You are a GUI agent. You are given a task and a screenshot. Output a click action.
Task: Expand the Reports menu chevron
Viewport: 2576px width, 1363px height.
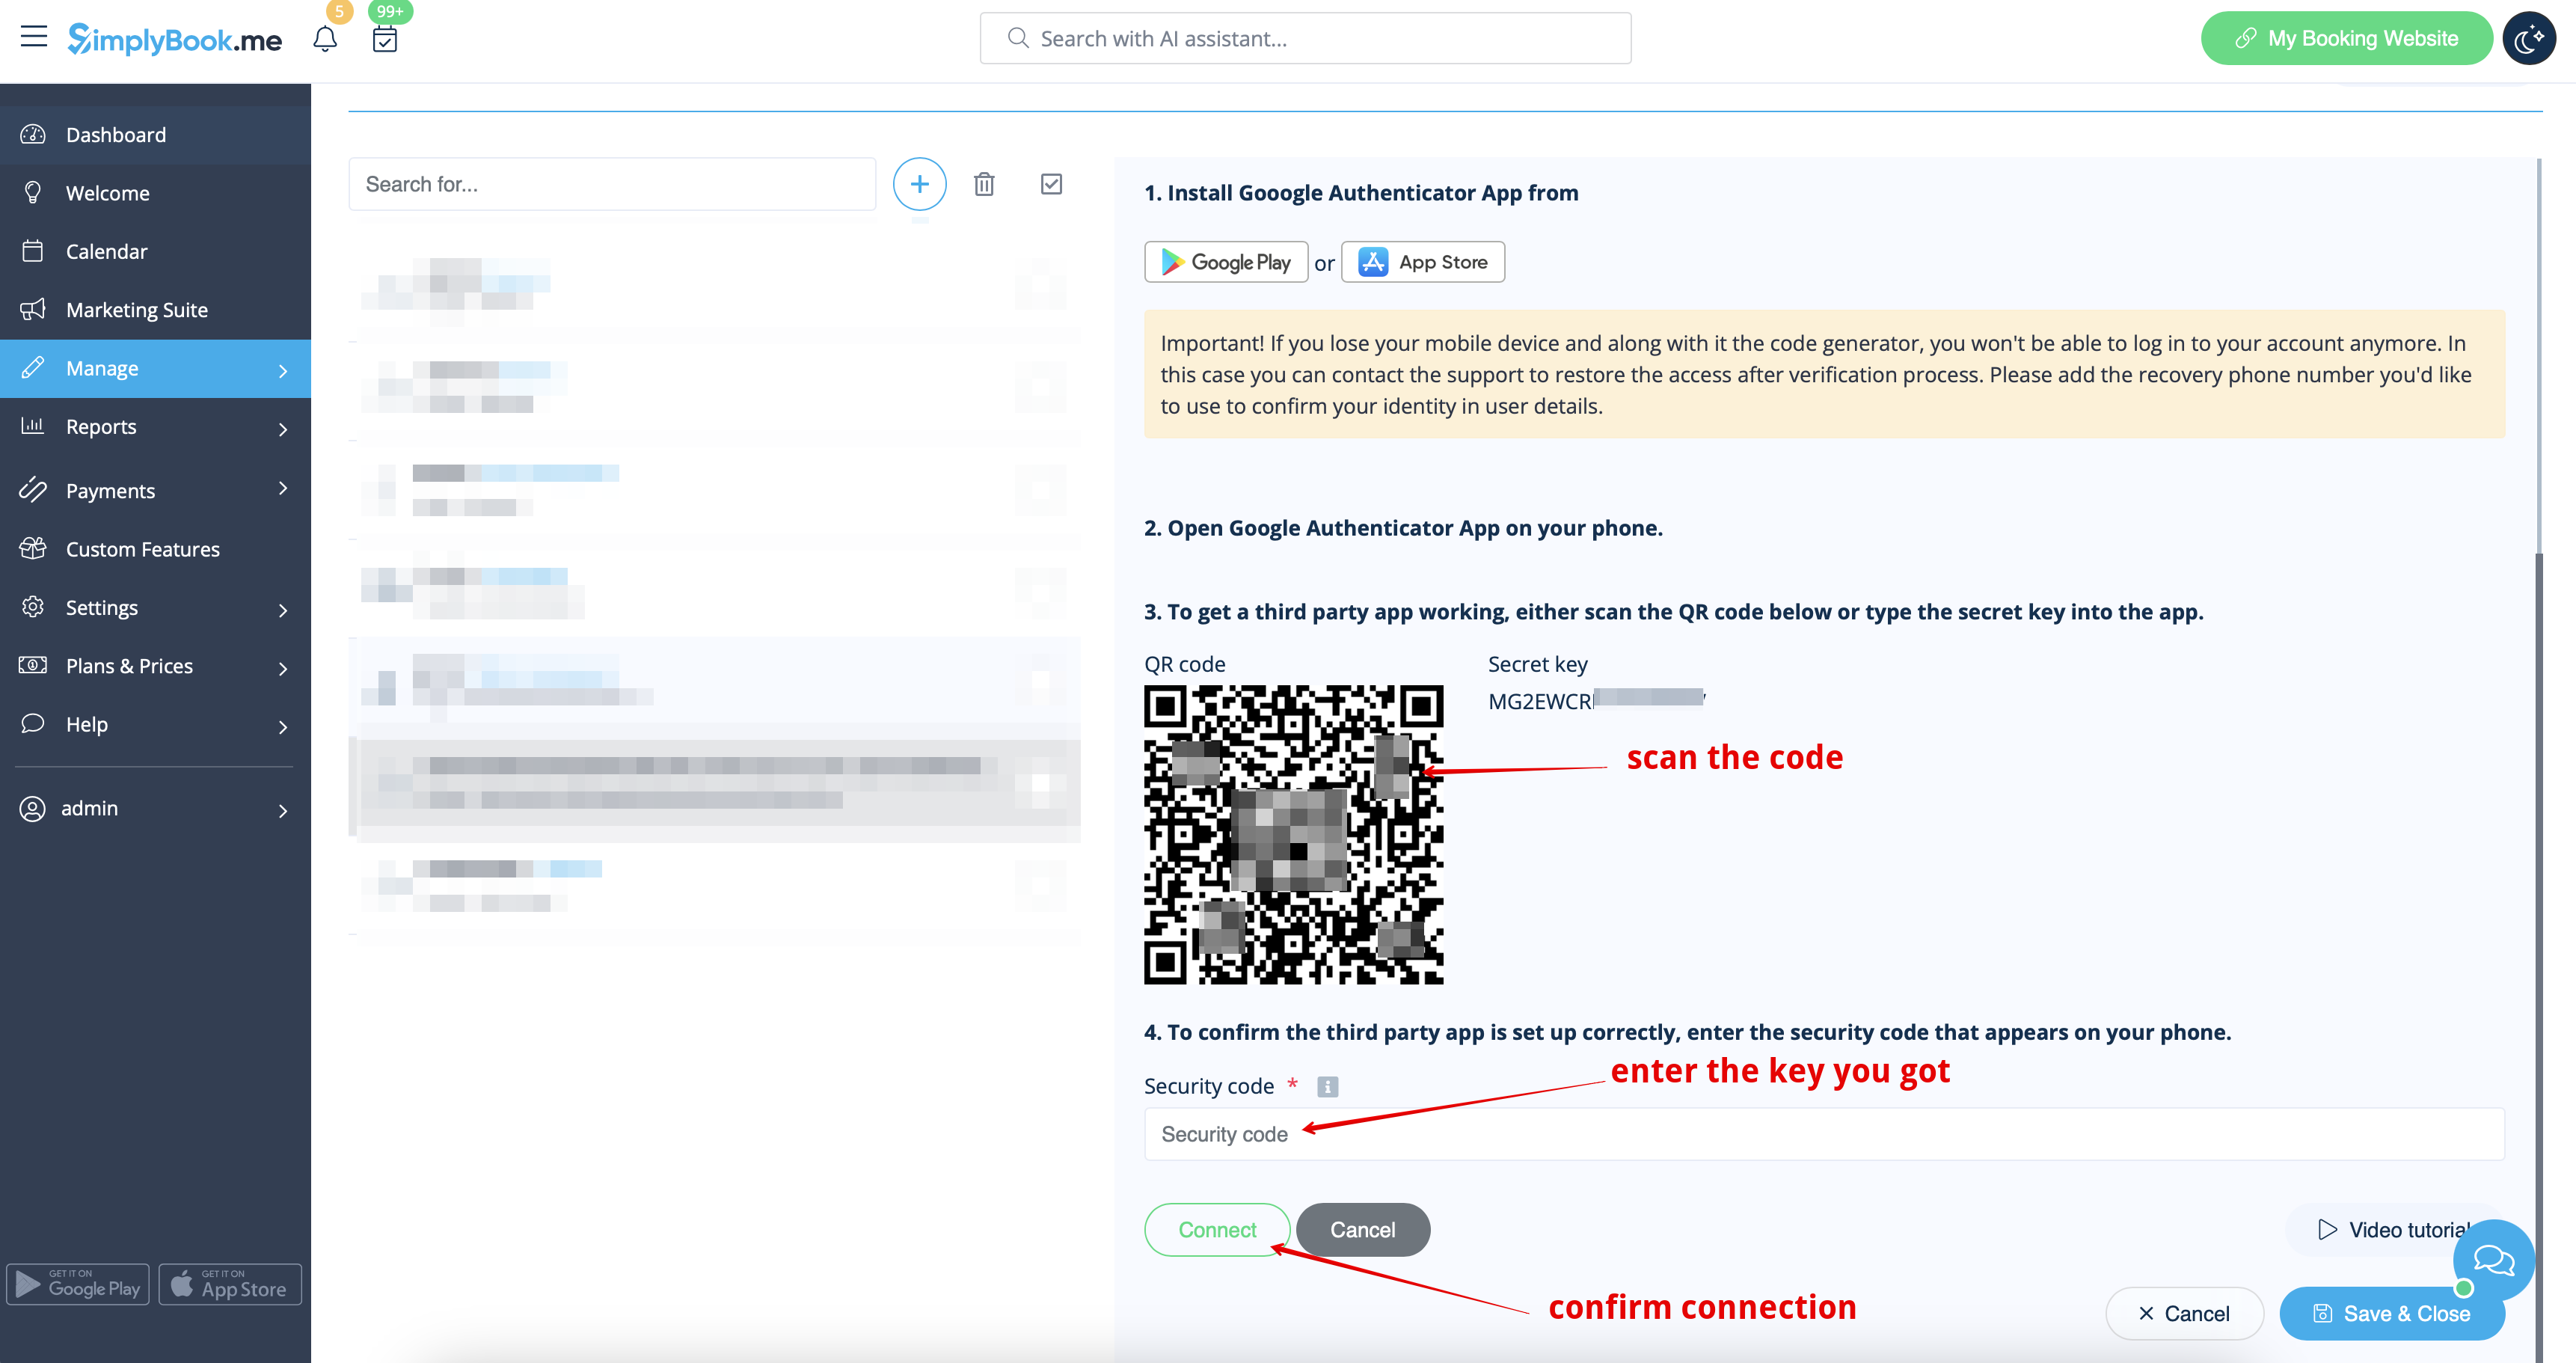coord(283,429)
